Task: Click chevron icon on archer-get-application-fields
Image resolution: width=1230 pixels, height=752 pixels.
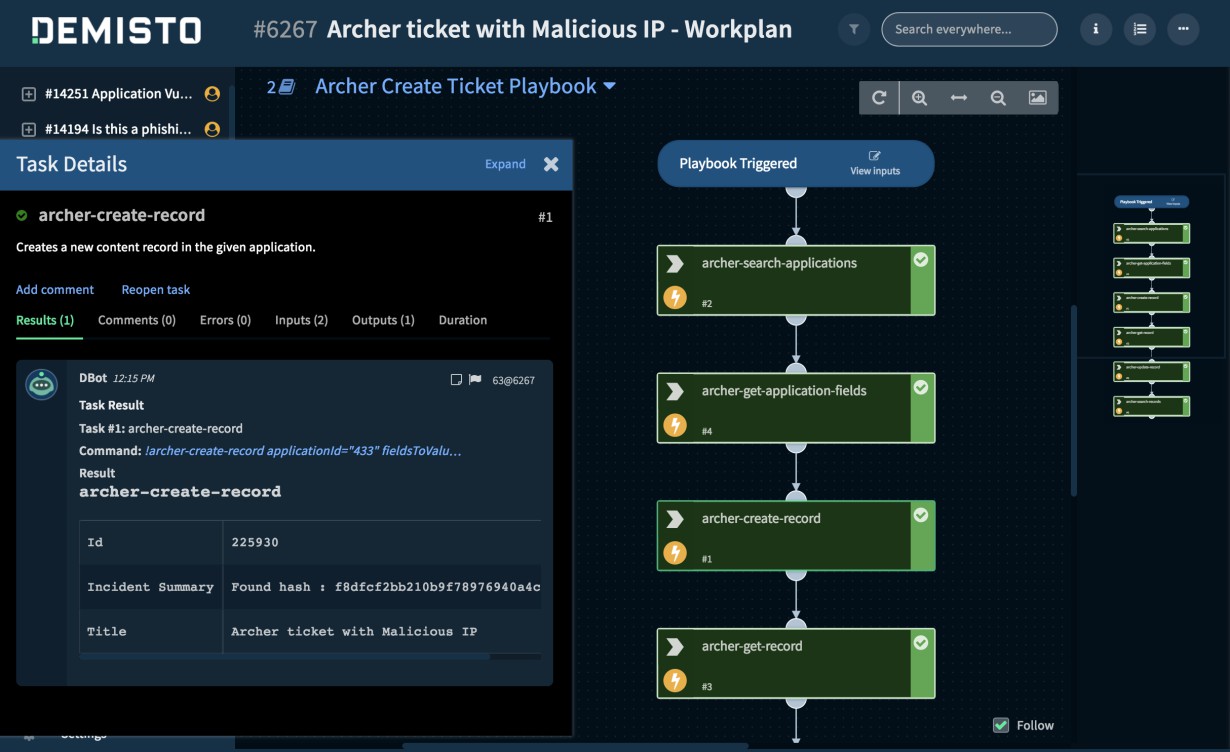Action: point(675,391)
